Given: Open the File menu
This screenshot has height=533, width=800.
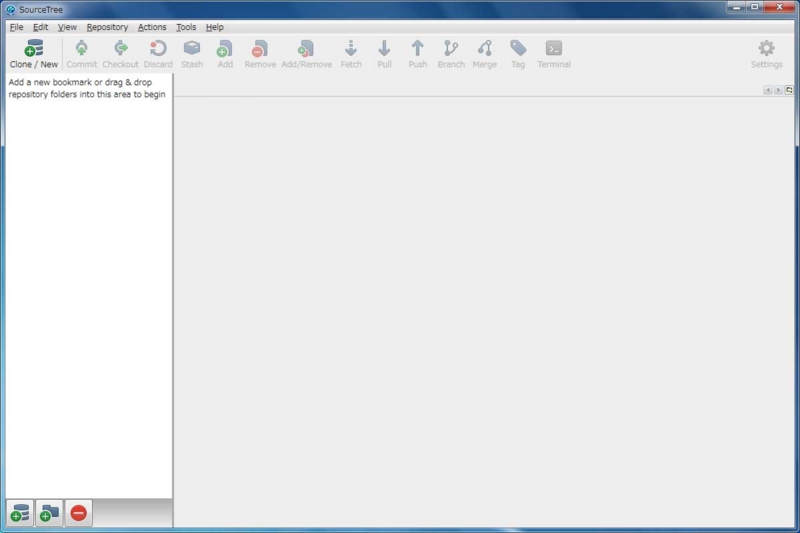Looking at the screenshot, I should click(16, 27).
